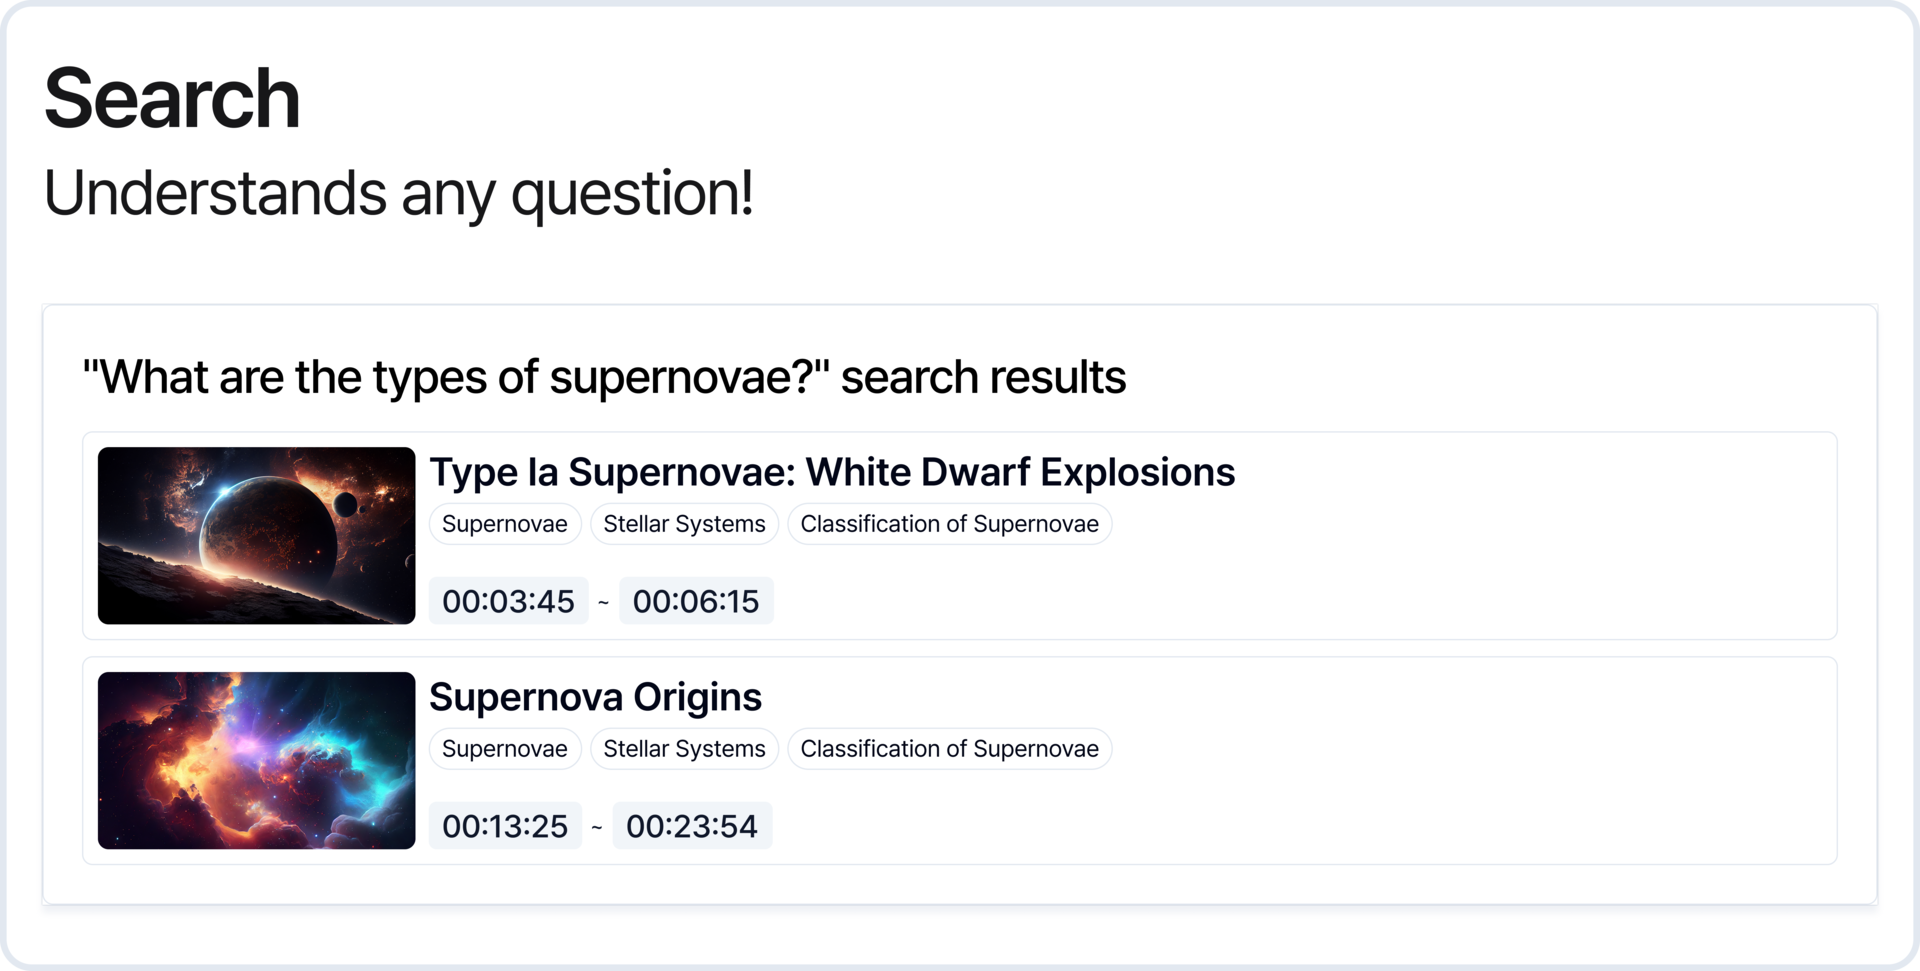Click the "Understands any question!" subtitle

tap(398, 192)
